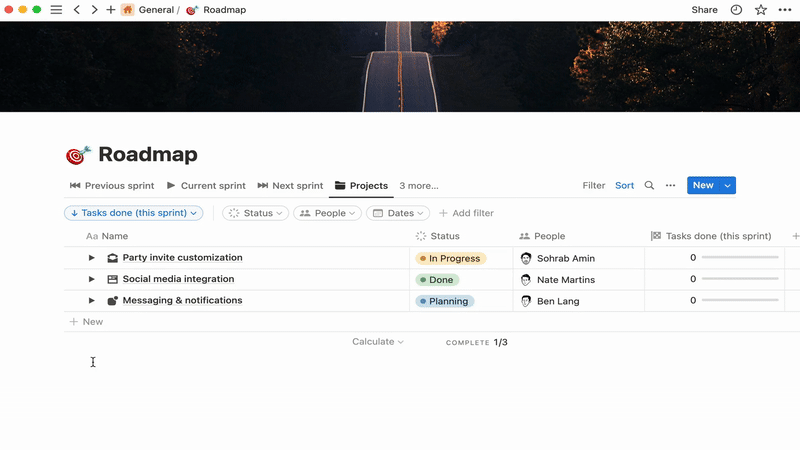Open Tasks done (this sprint) sort pill
The height and width of the screenshot is (450, 800).
tap(134, 213)
